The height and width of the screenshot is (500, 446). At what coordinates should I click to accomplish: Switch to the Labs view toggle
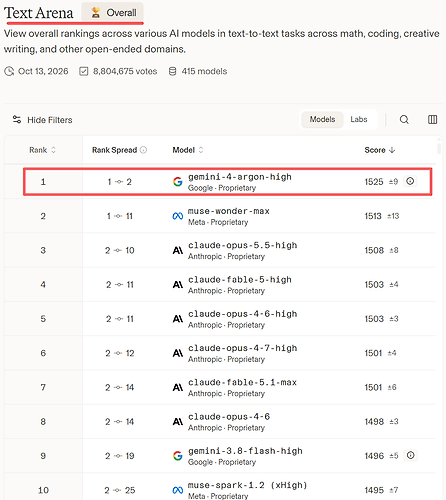click(359, 119)
